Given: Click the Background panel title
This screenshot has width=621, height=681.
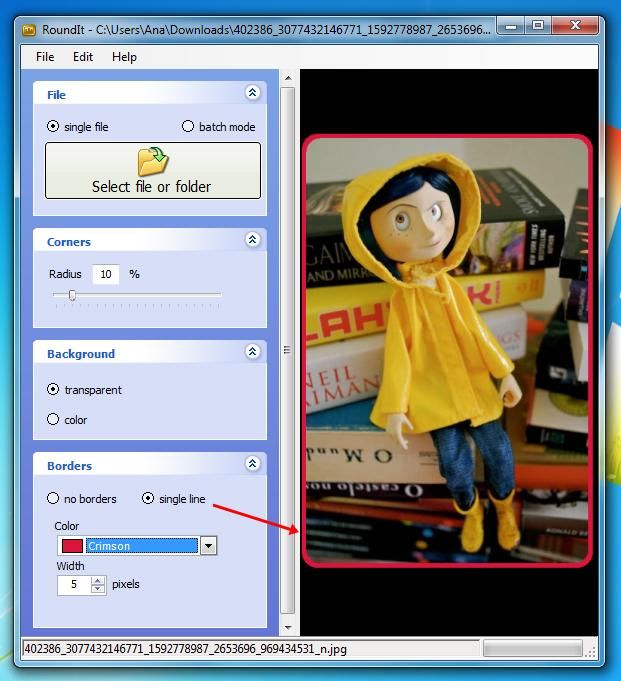Looking at the screenshot, I should coord(81,354).
